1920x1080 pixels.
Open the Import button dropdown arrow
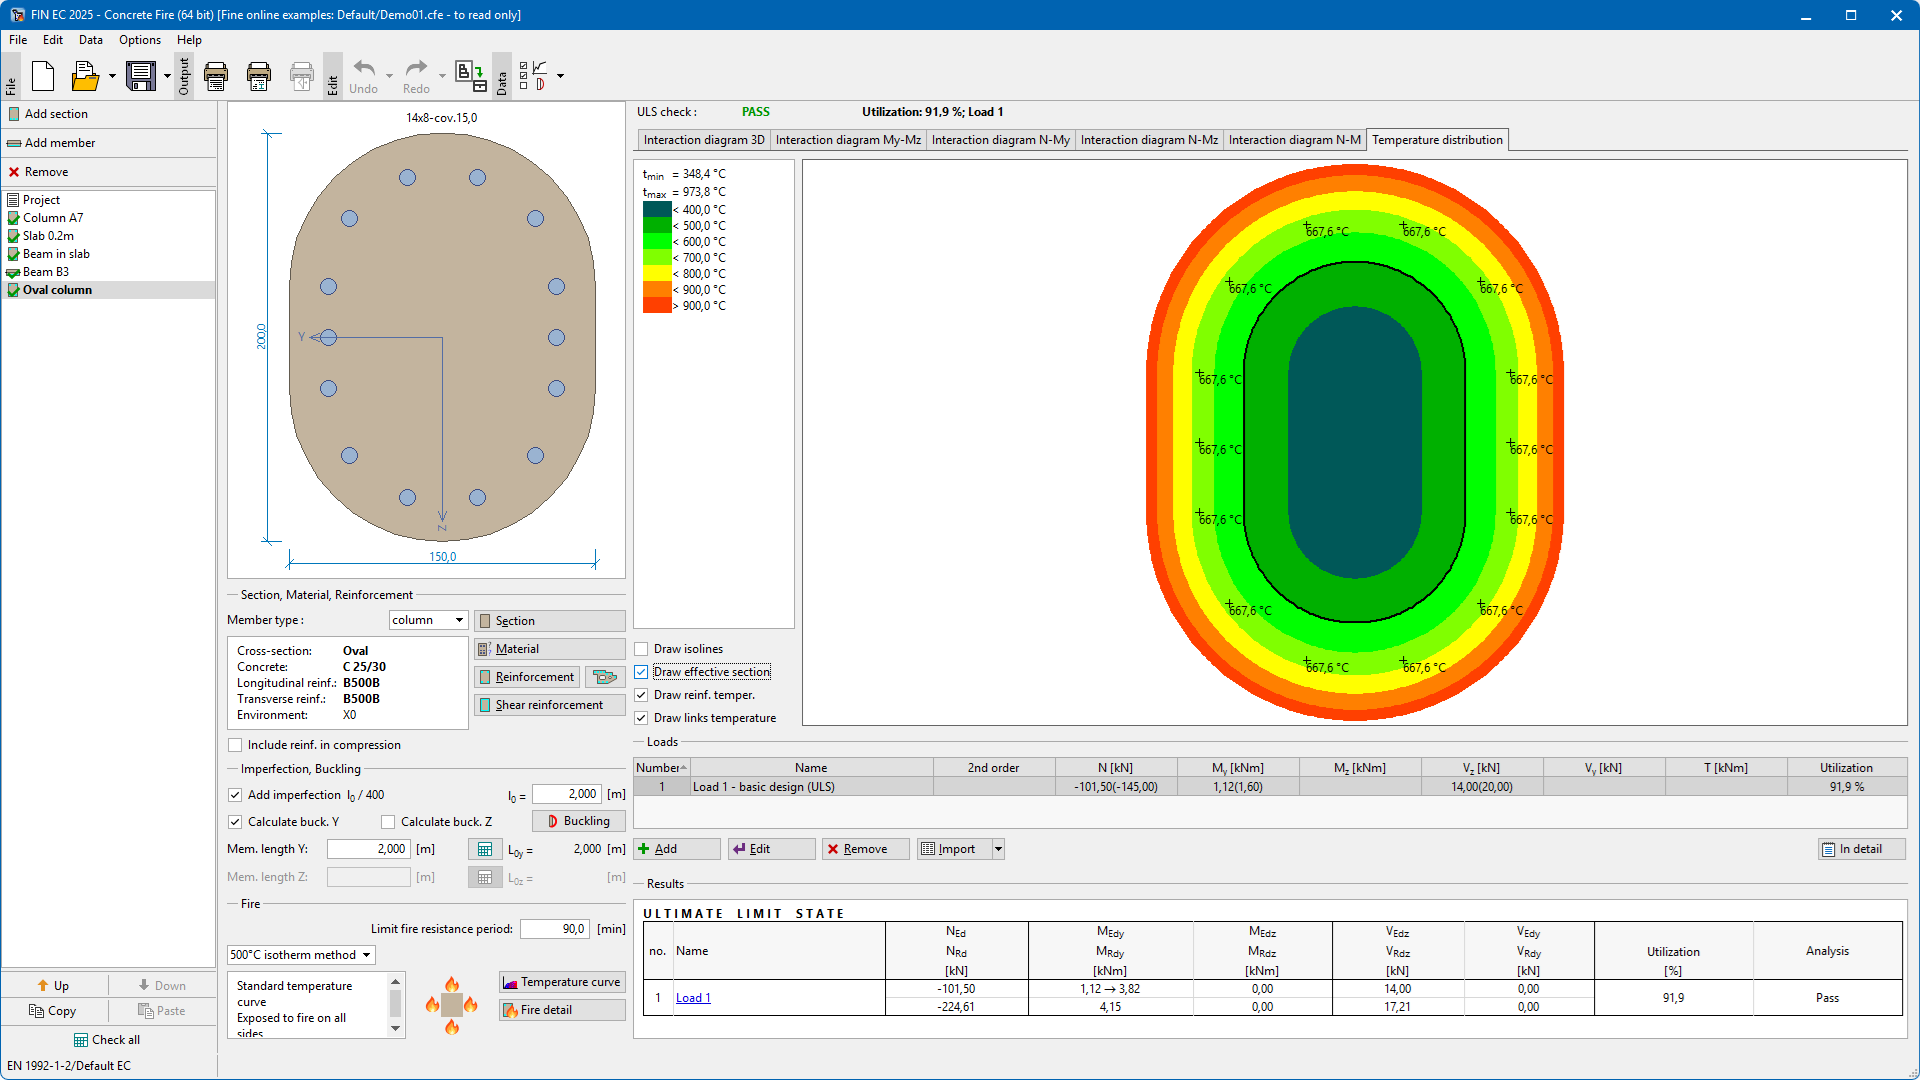(x=997, y=849)
